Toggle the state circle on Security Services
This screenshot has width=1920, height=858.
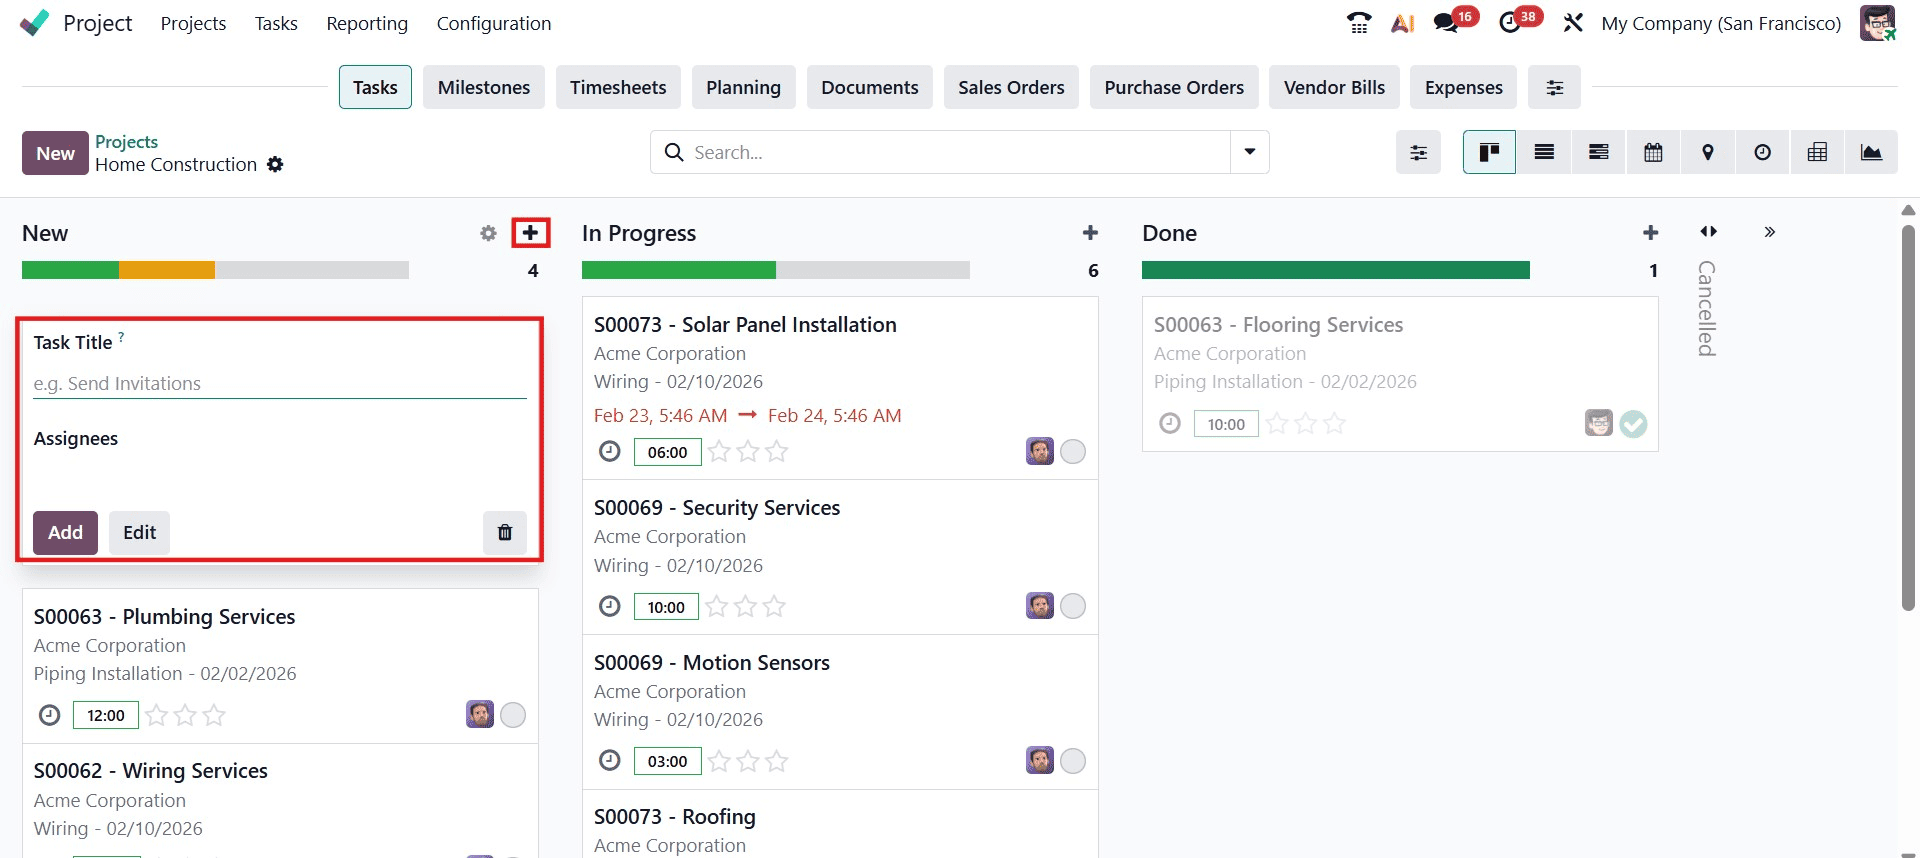[1073, 606]
